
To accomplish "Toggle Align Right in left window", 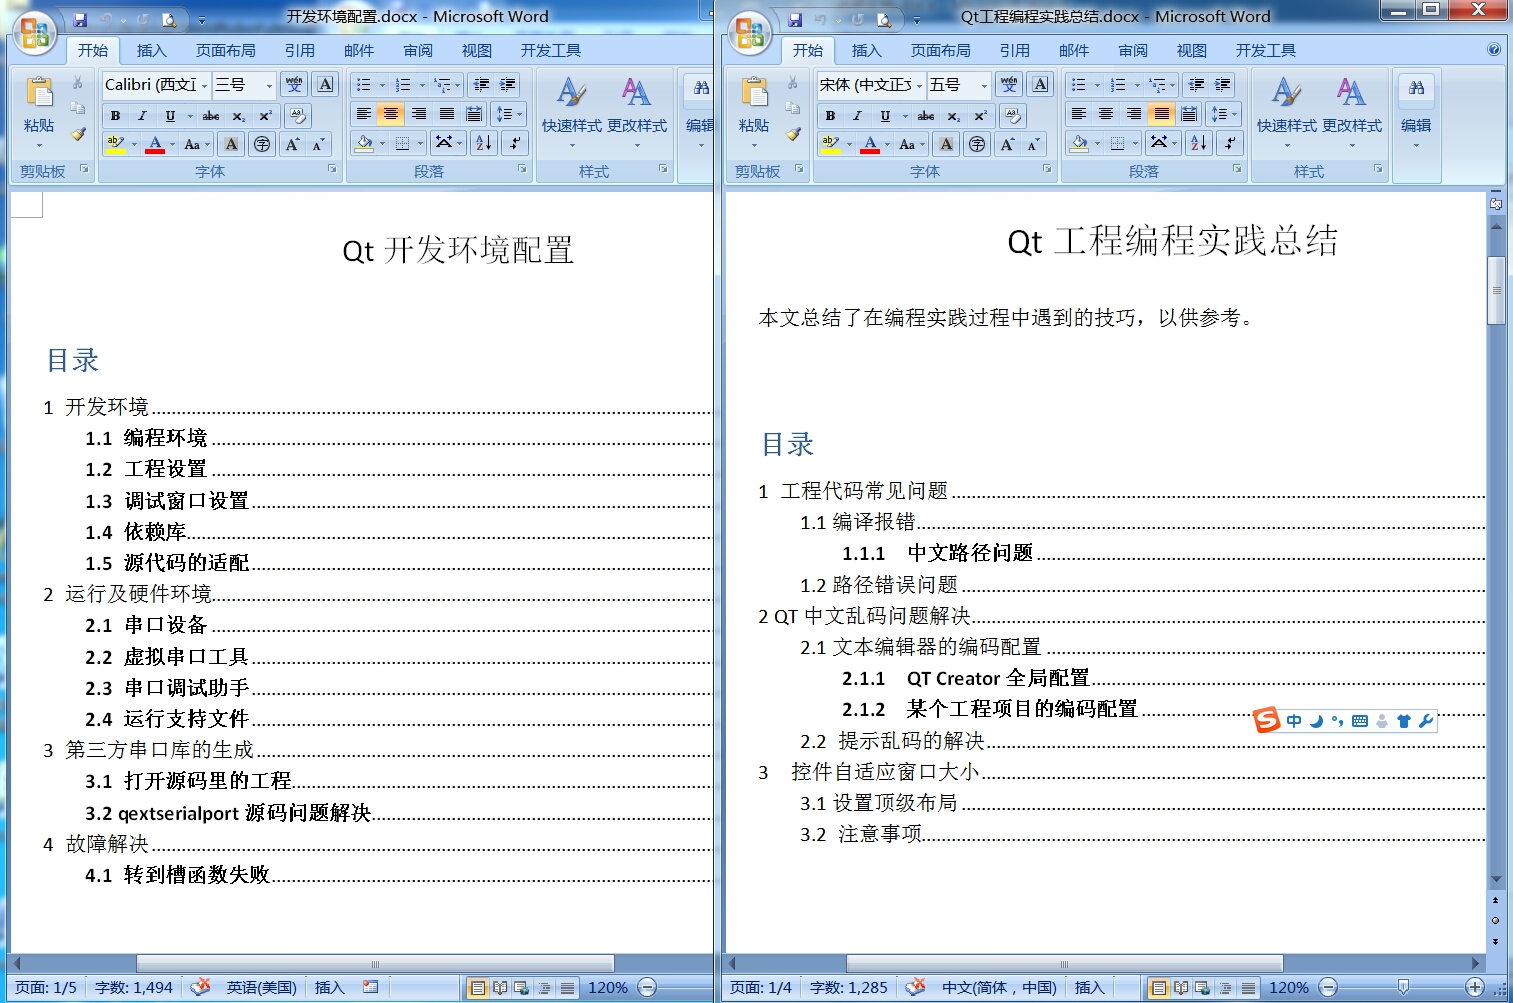I will coord(419,114).
